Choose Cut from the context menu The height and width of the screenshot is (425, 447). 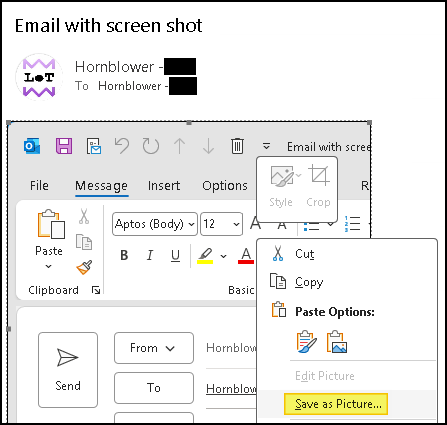tap(347, 254)
